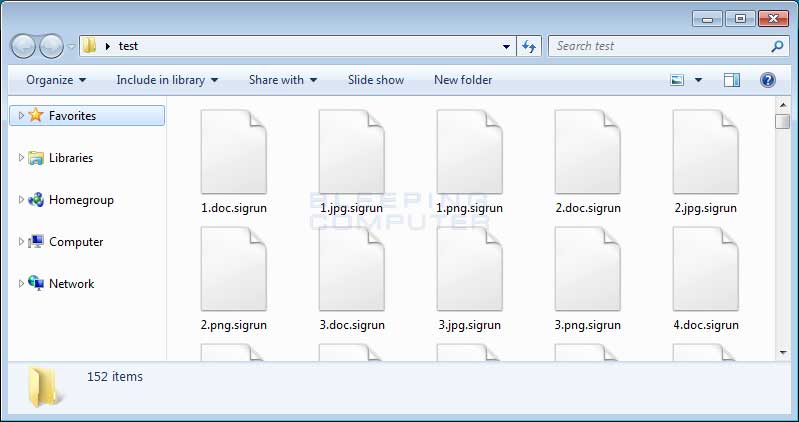799x422 pixels.
Task: Click the Forward navigation arrow button
Action: point(51,46)
